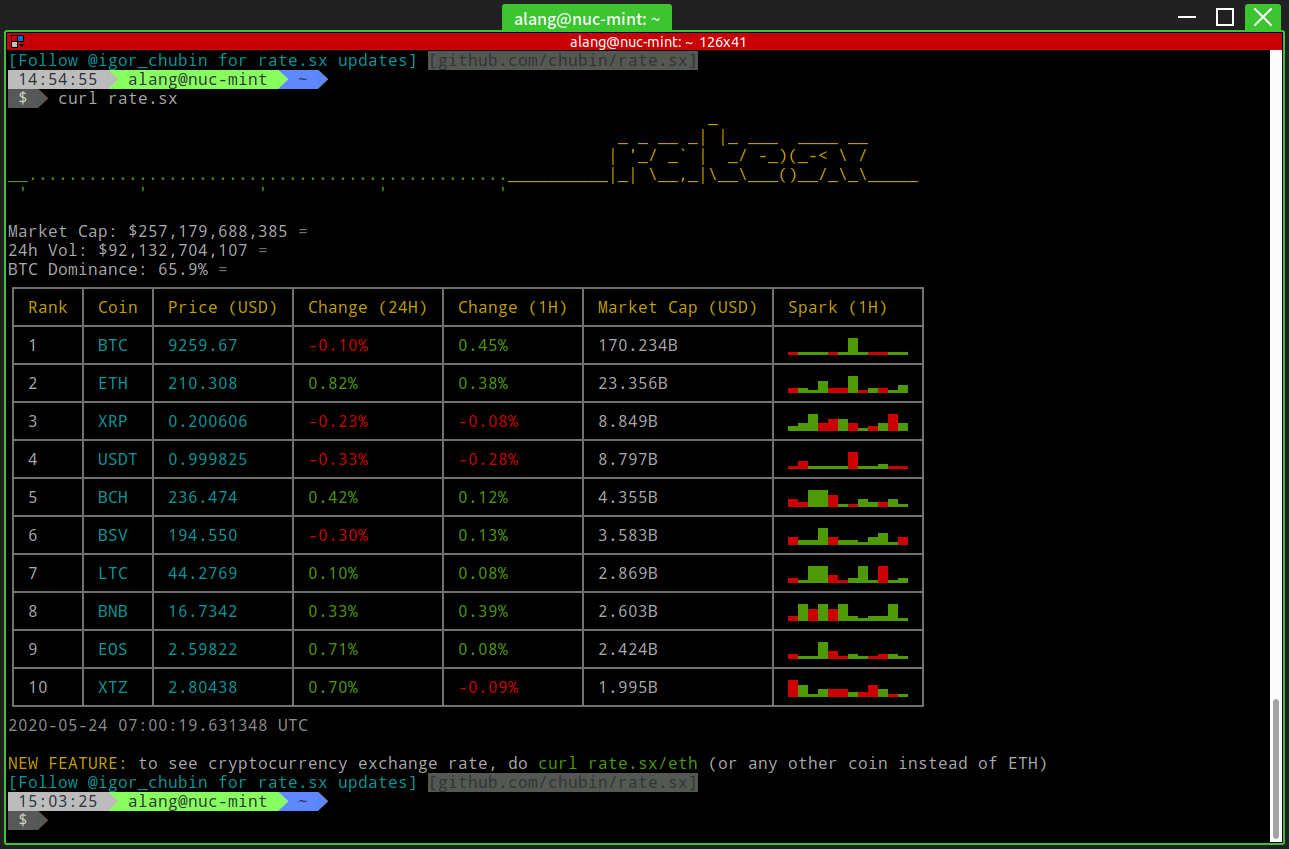Click the Market Cap (USD) column header
Screen dimensions: 1289x849
[678, 307]
